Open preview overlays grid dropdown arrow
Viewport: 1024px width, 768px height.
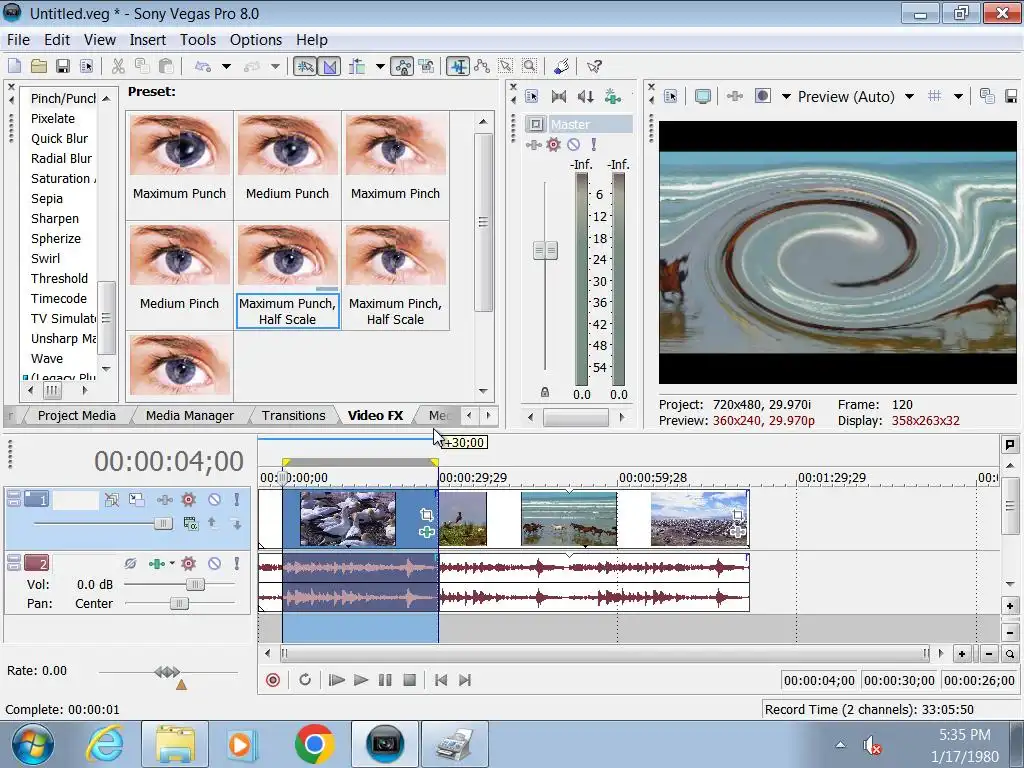pos(958,97)
